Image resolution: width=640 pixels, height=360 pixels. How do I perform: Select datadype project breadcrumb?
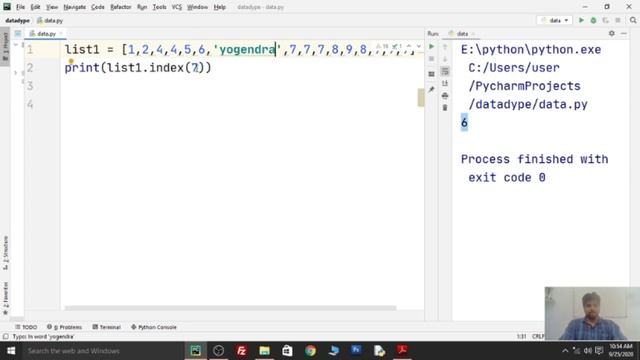point(18,20)
